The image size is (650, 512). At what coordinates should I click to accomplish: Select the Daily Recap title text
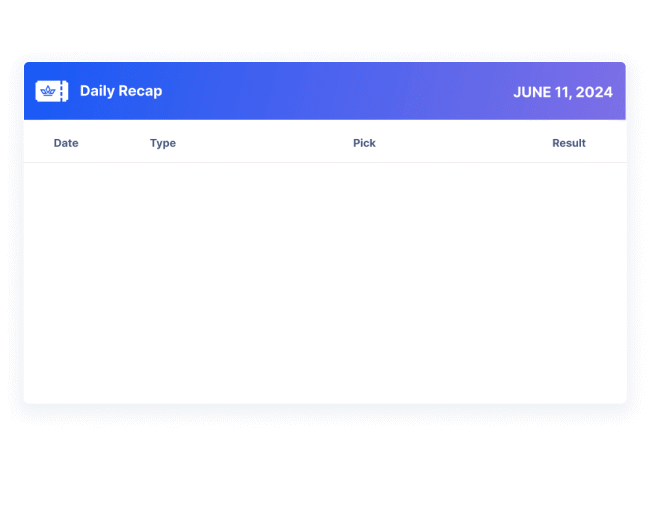click(x=120, y=91)
